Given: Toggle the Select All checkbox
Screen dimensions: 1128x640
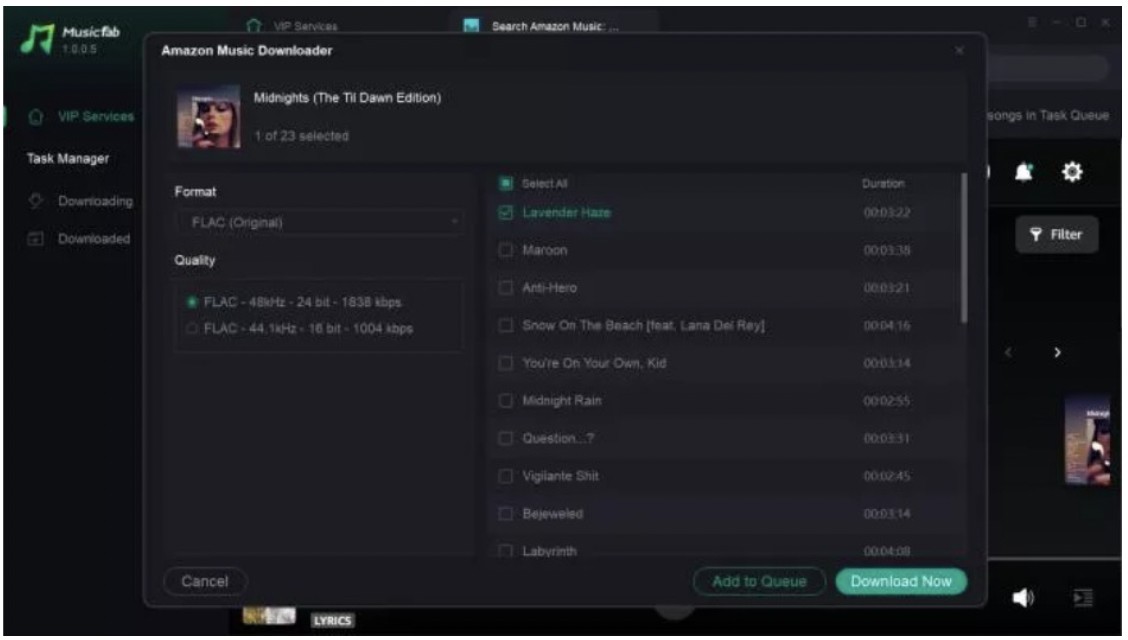Looking at the screenshot, I should click(506, 183).
